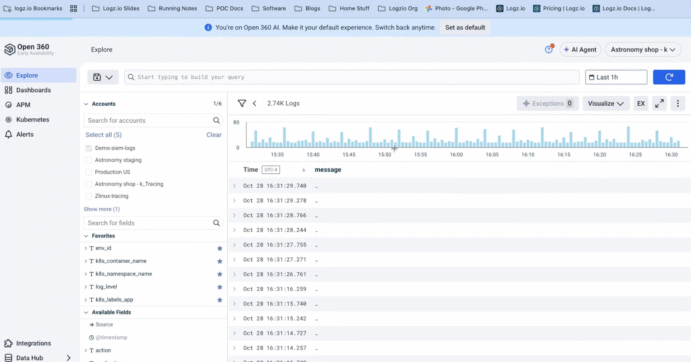This screenshot has width=691, height=362.
Task: Expand log row 16:31:28.766
Action: (234, 216)
